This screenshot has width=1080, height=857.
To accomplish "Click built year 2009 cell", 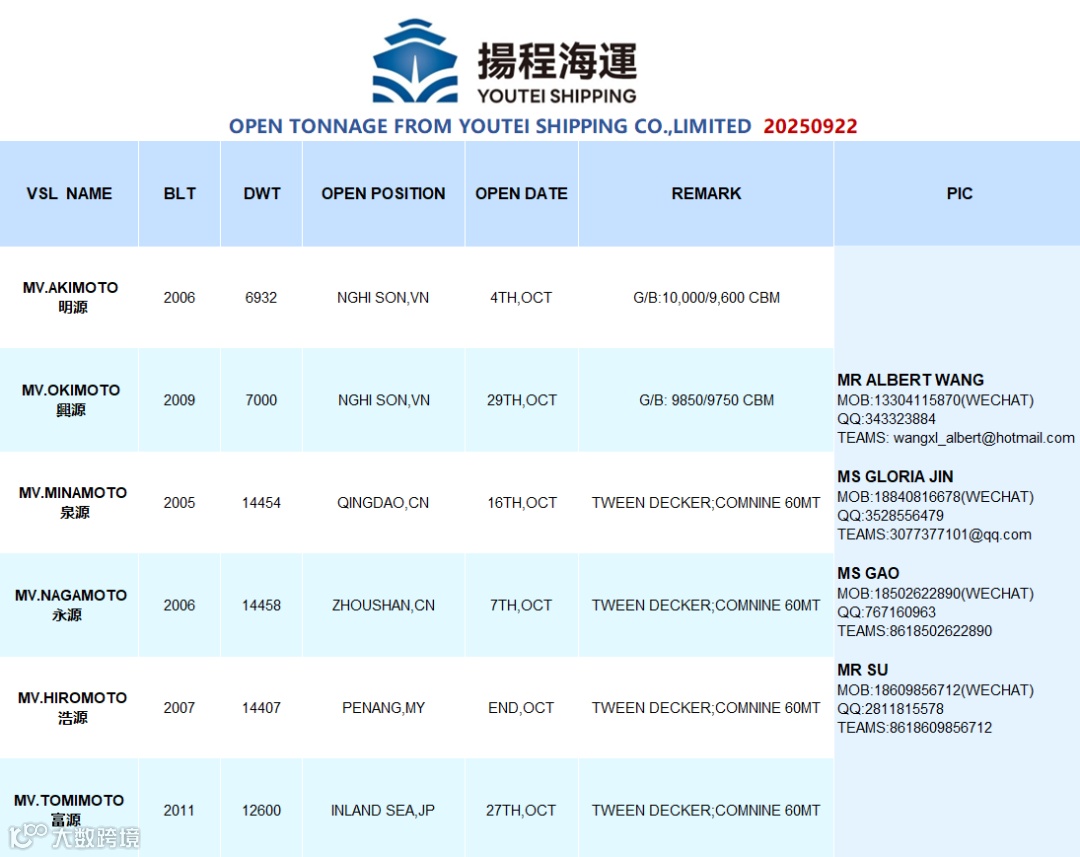I will coord(179,400).
